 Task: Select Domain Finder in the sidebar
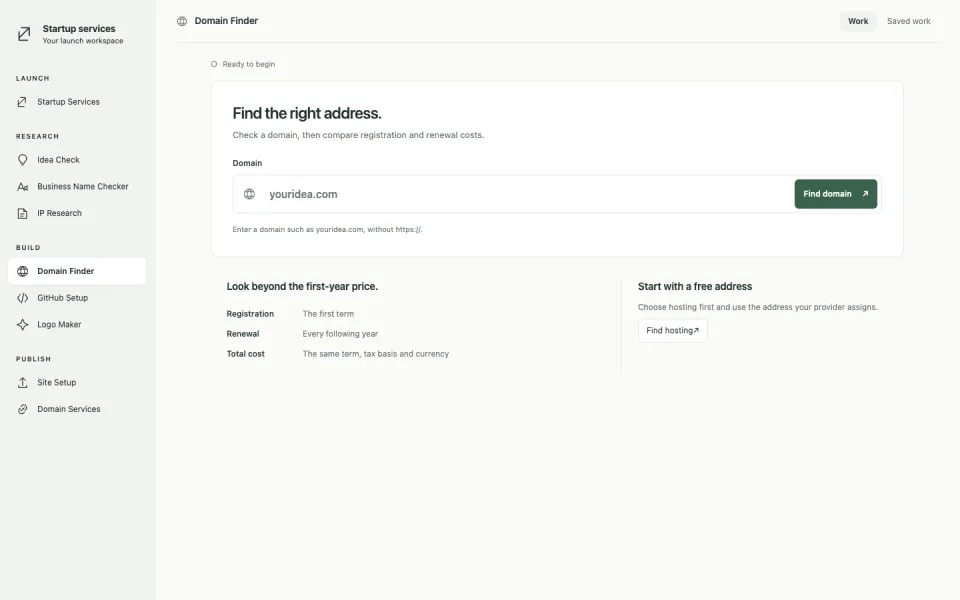coord(77,271)
